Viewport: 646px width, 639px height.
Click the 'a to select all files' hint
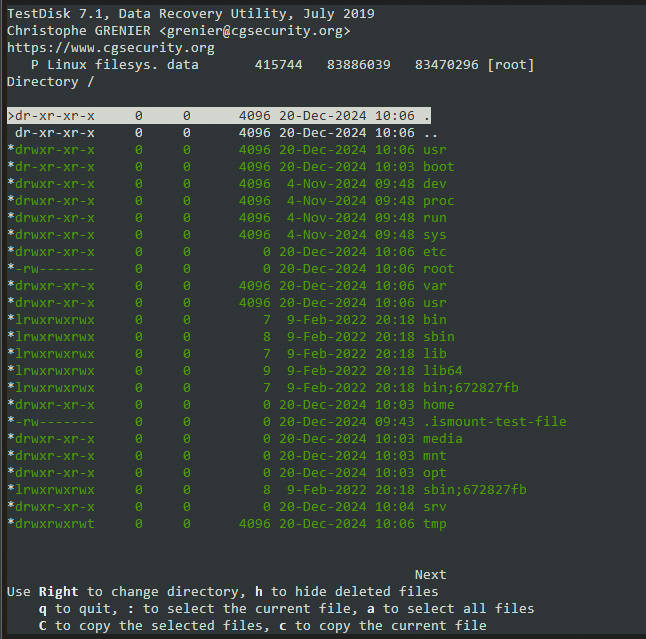tap(450, 609)
